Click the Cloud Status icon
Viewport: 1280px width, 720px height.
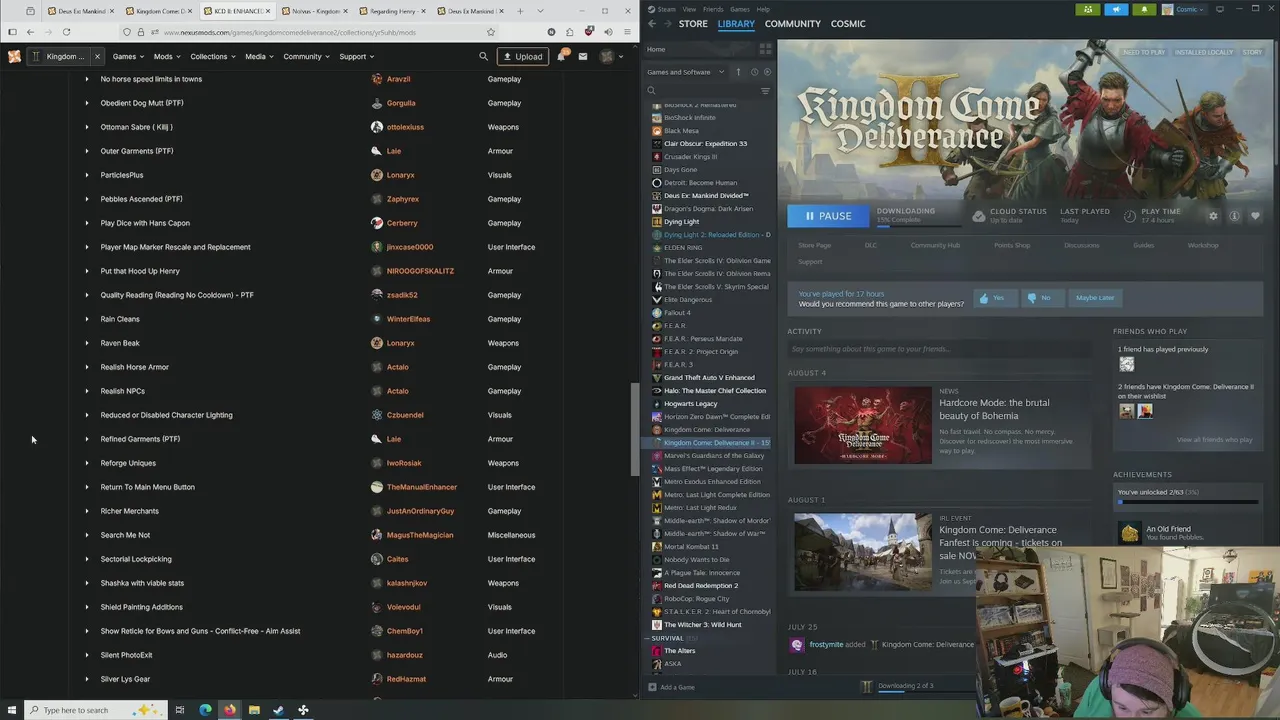pos(979,216)
